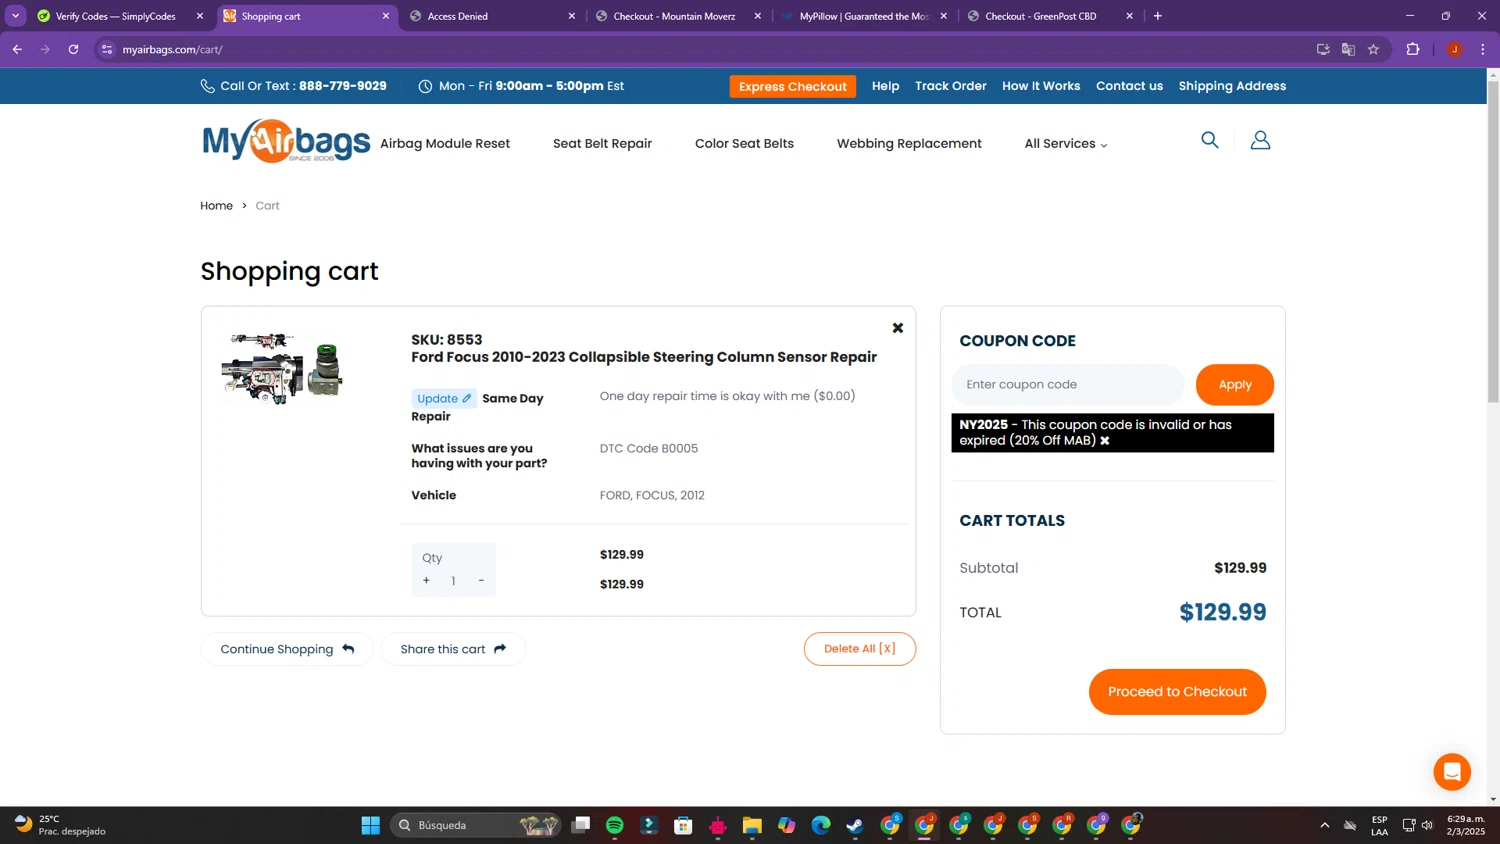Show hidden system tray icons
The height and width of the screenshot is (844, 1500).
click(x=1324, y=825)
